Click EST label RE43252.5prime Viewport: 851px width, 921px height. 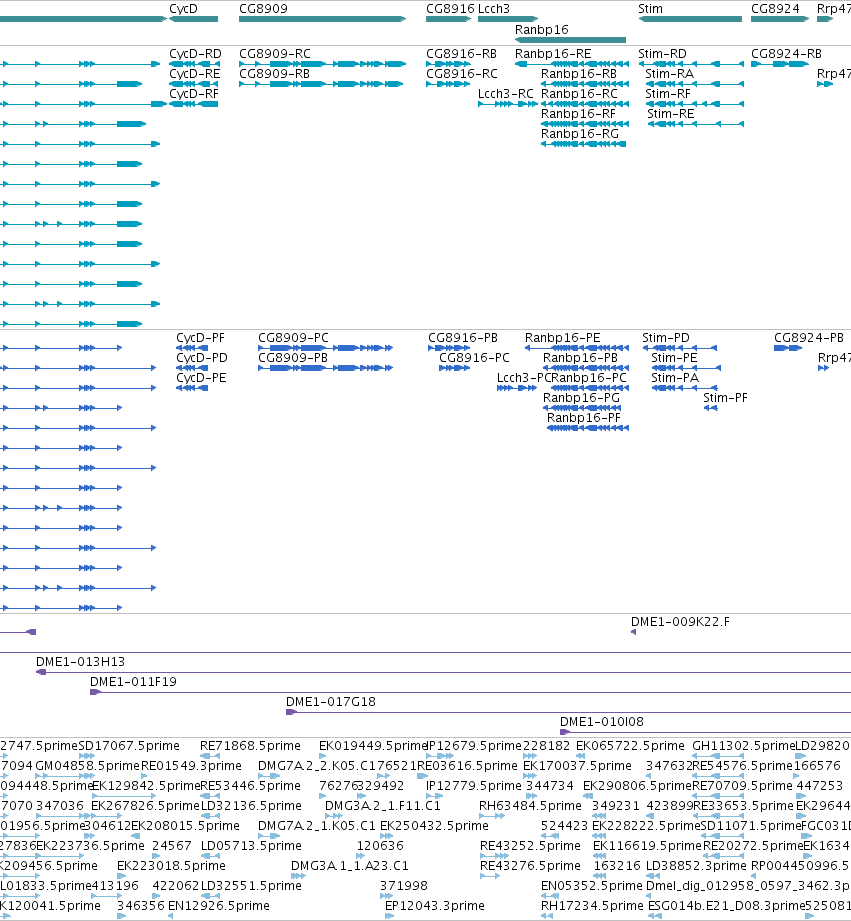[530, 845]
